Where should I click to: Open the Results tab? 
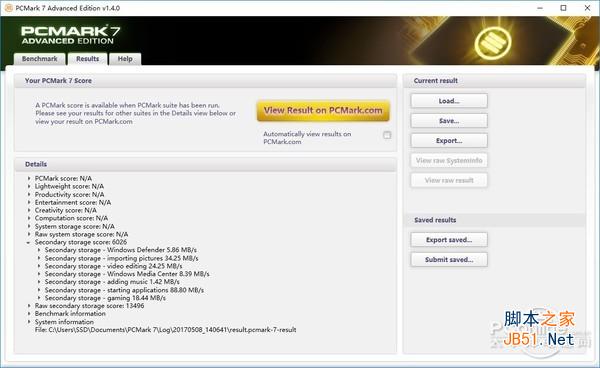point(88,59)
